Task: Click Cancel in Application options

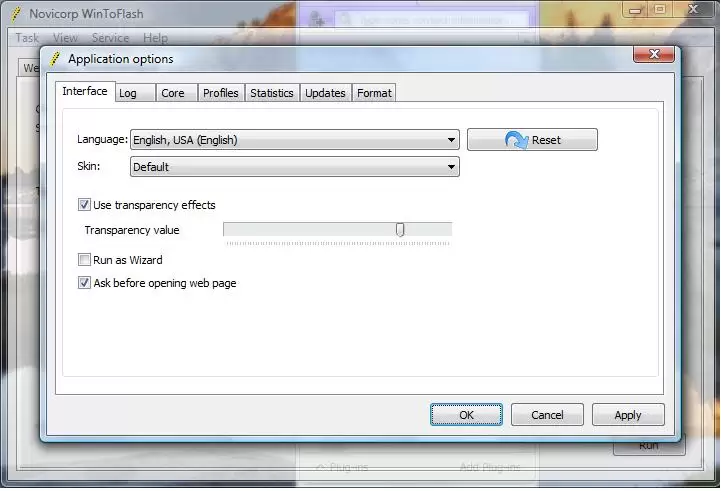Action: coord(547,415)
